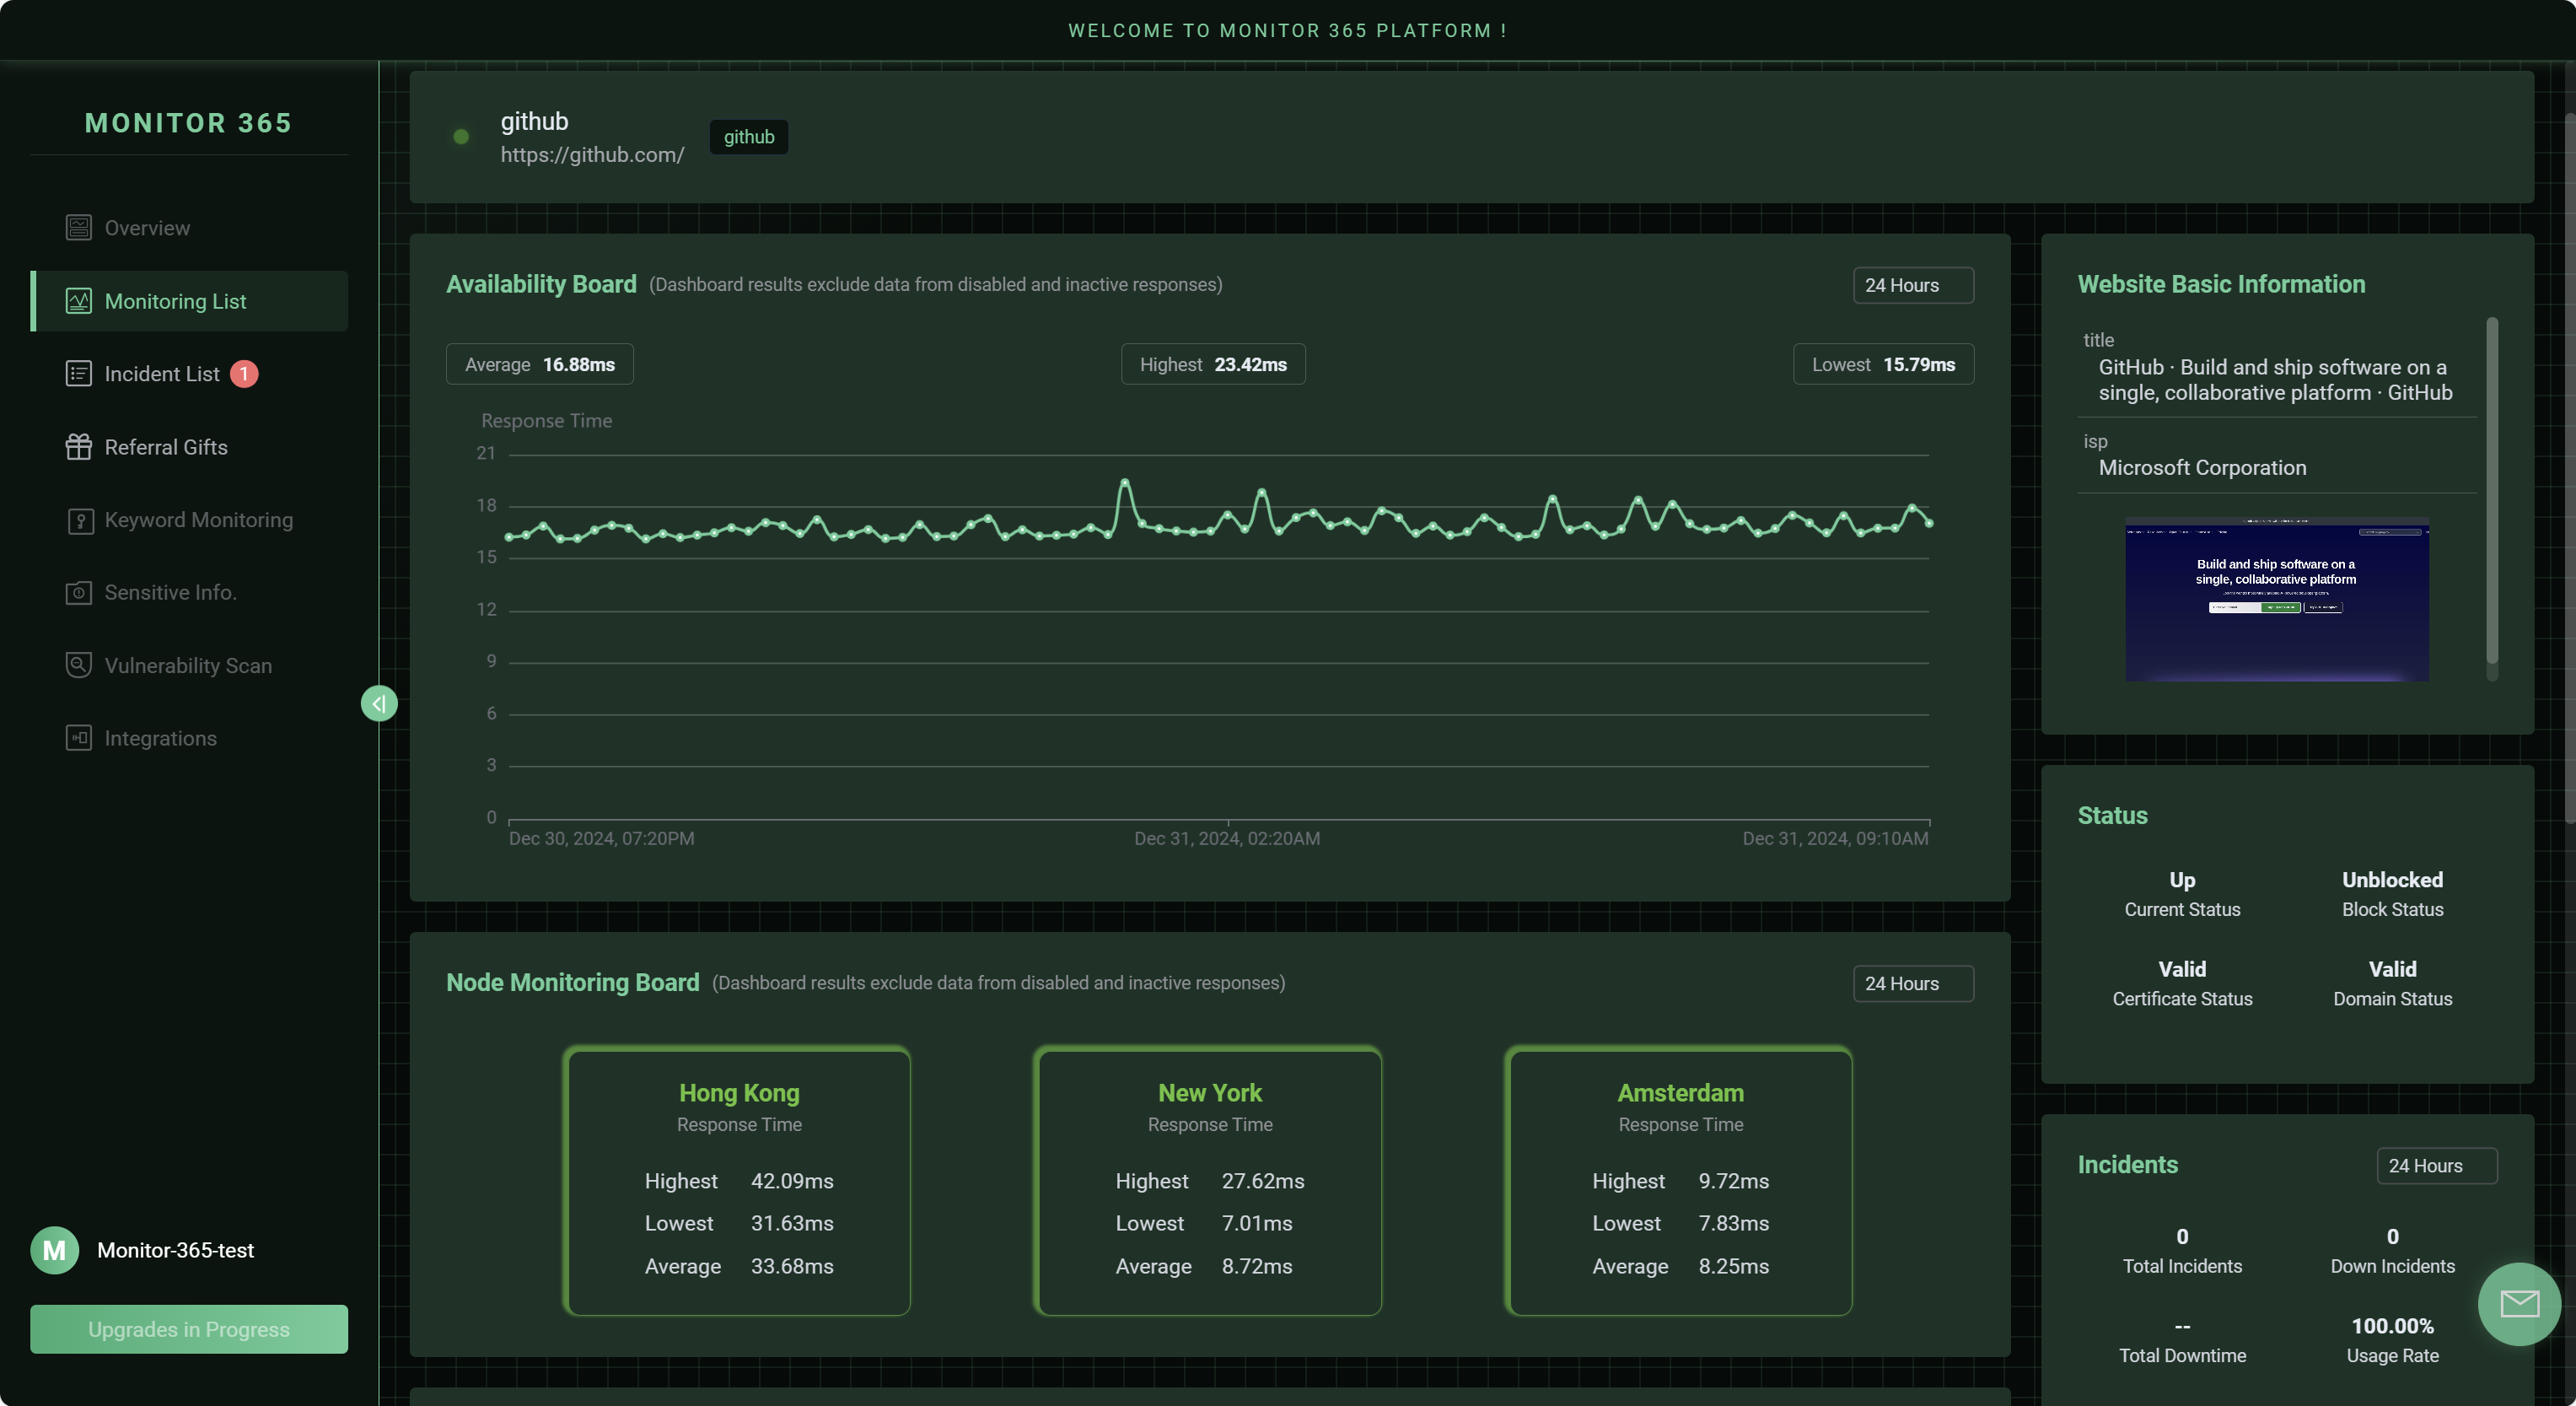
Task: Open the https://github.com/ URL
Action: click(x=592, y=155)
